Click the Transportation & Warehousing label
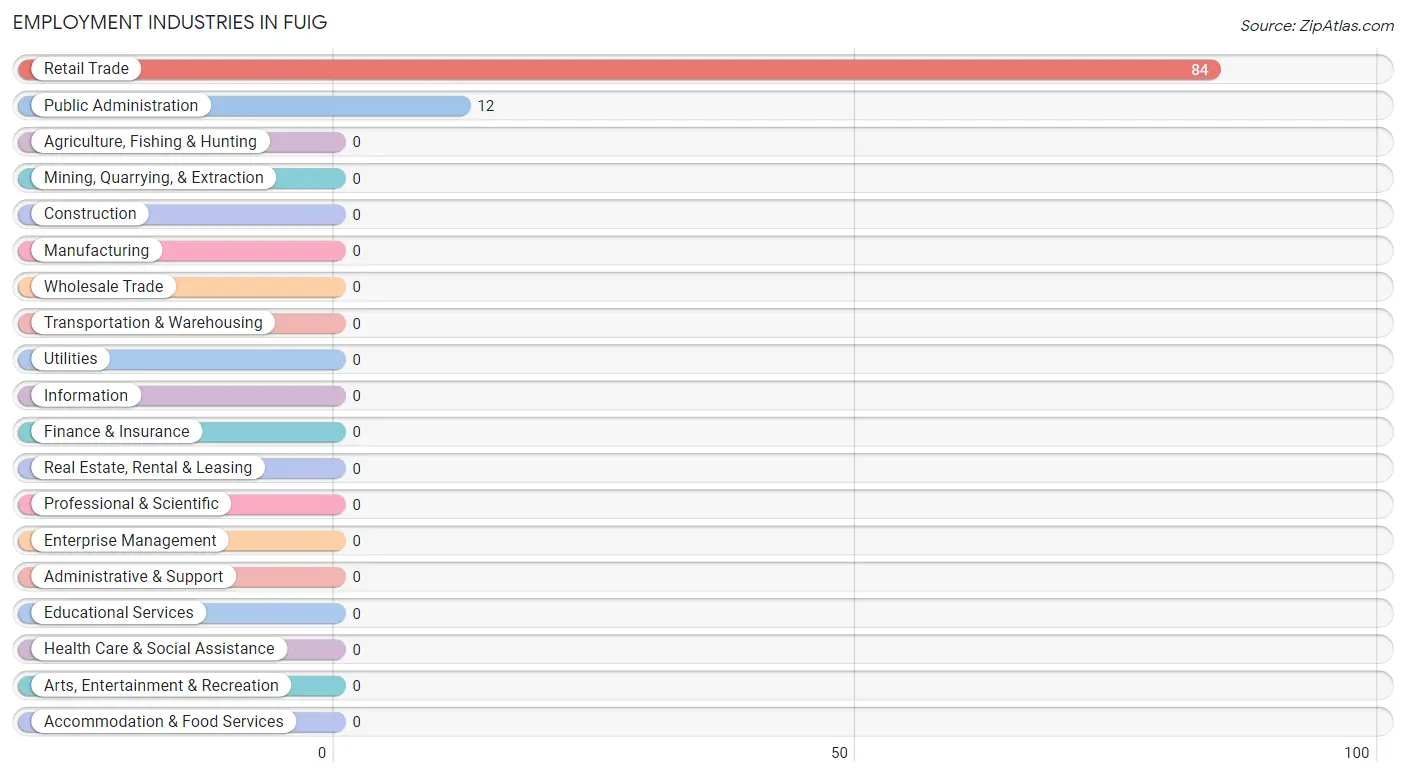The width and height of the screenshot is (1406, 776). (153, 323)
